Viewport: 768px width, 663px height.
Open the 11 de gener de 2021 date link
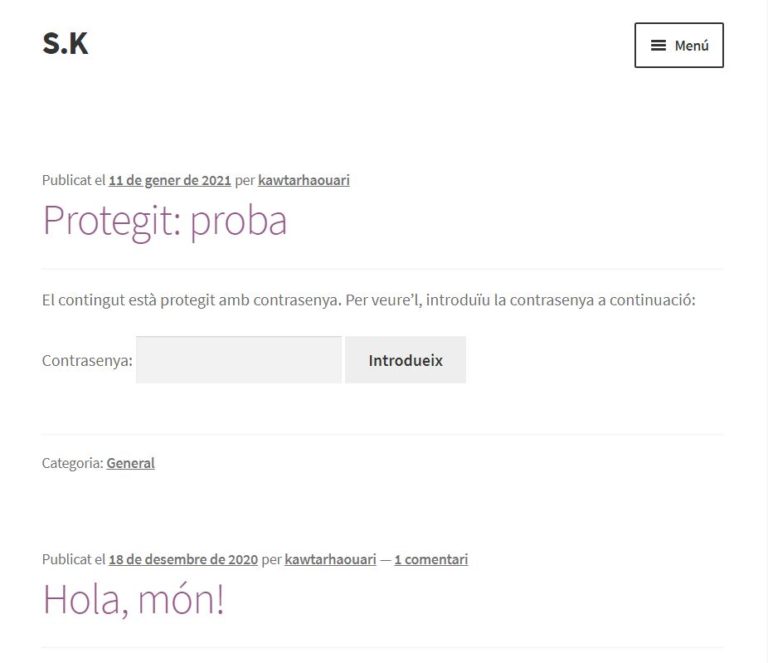coord(169,181)
